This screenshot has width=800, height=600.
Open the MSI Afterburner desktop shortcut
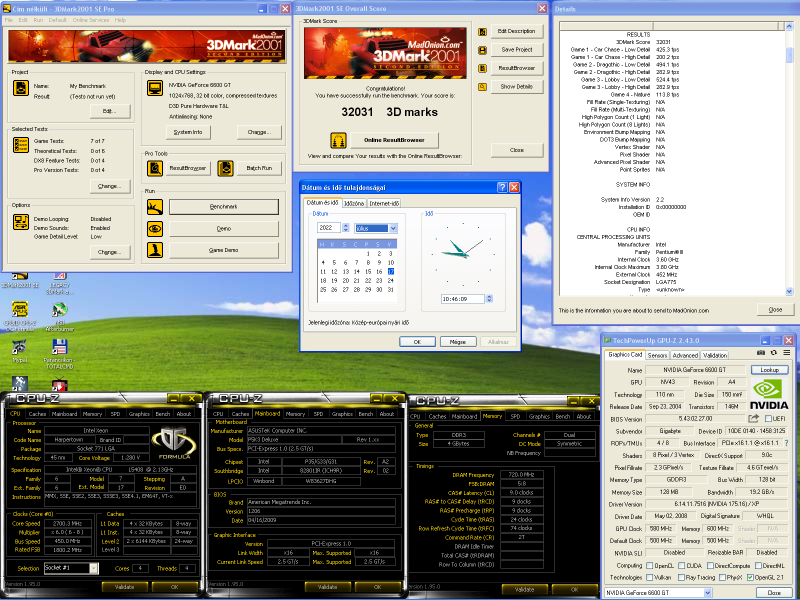click(x=60, y=316)
